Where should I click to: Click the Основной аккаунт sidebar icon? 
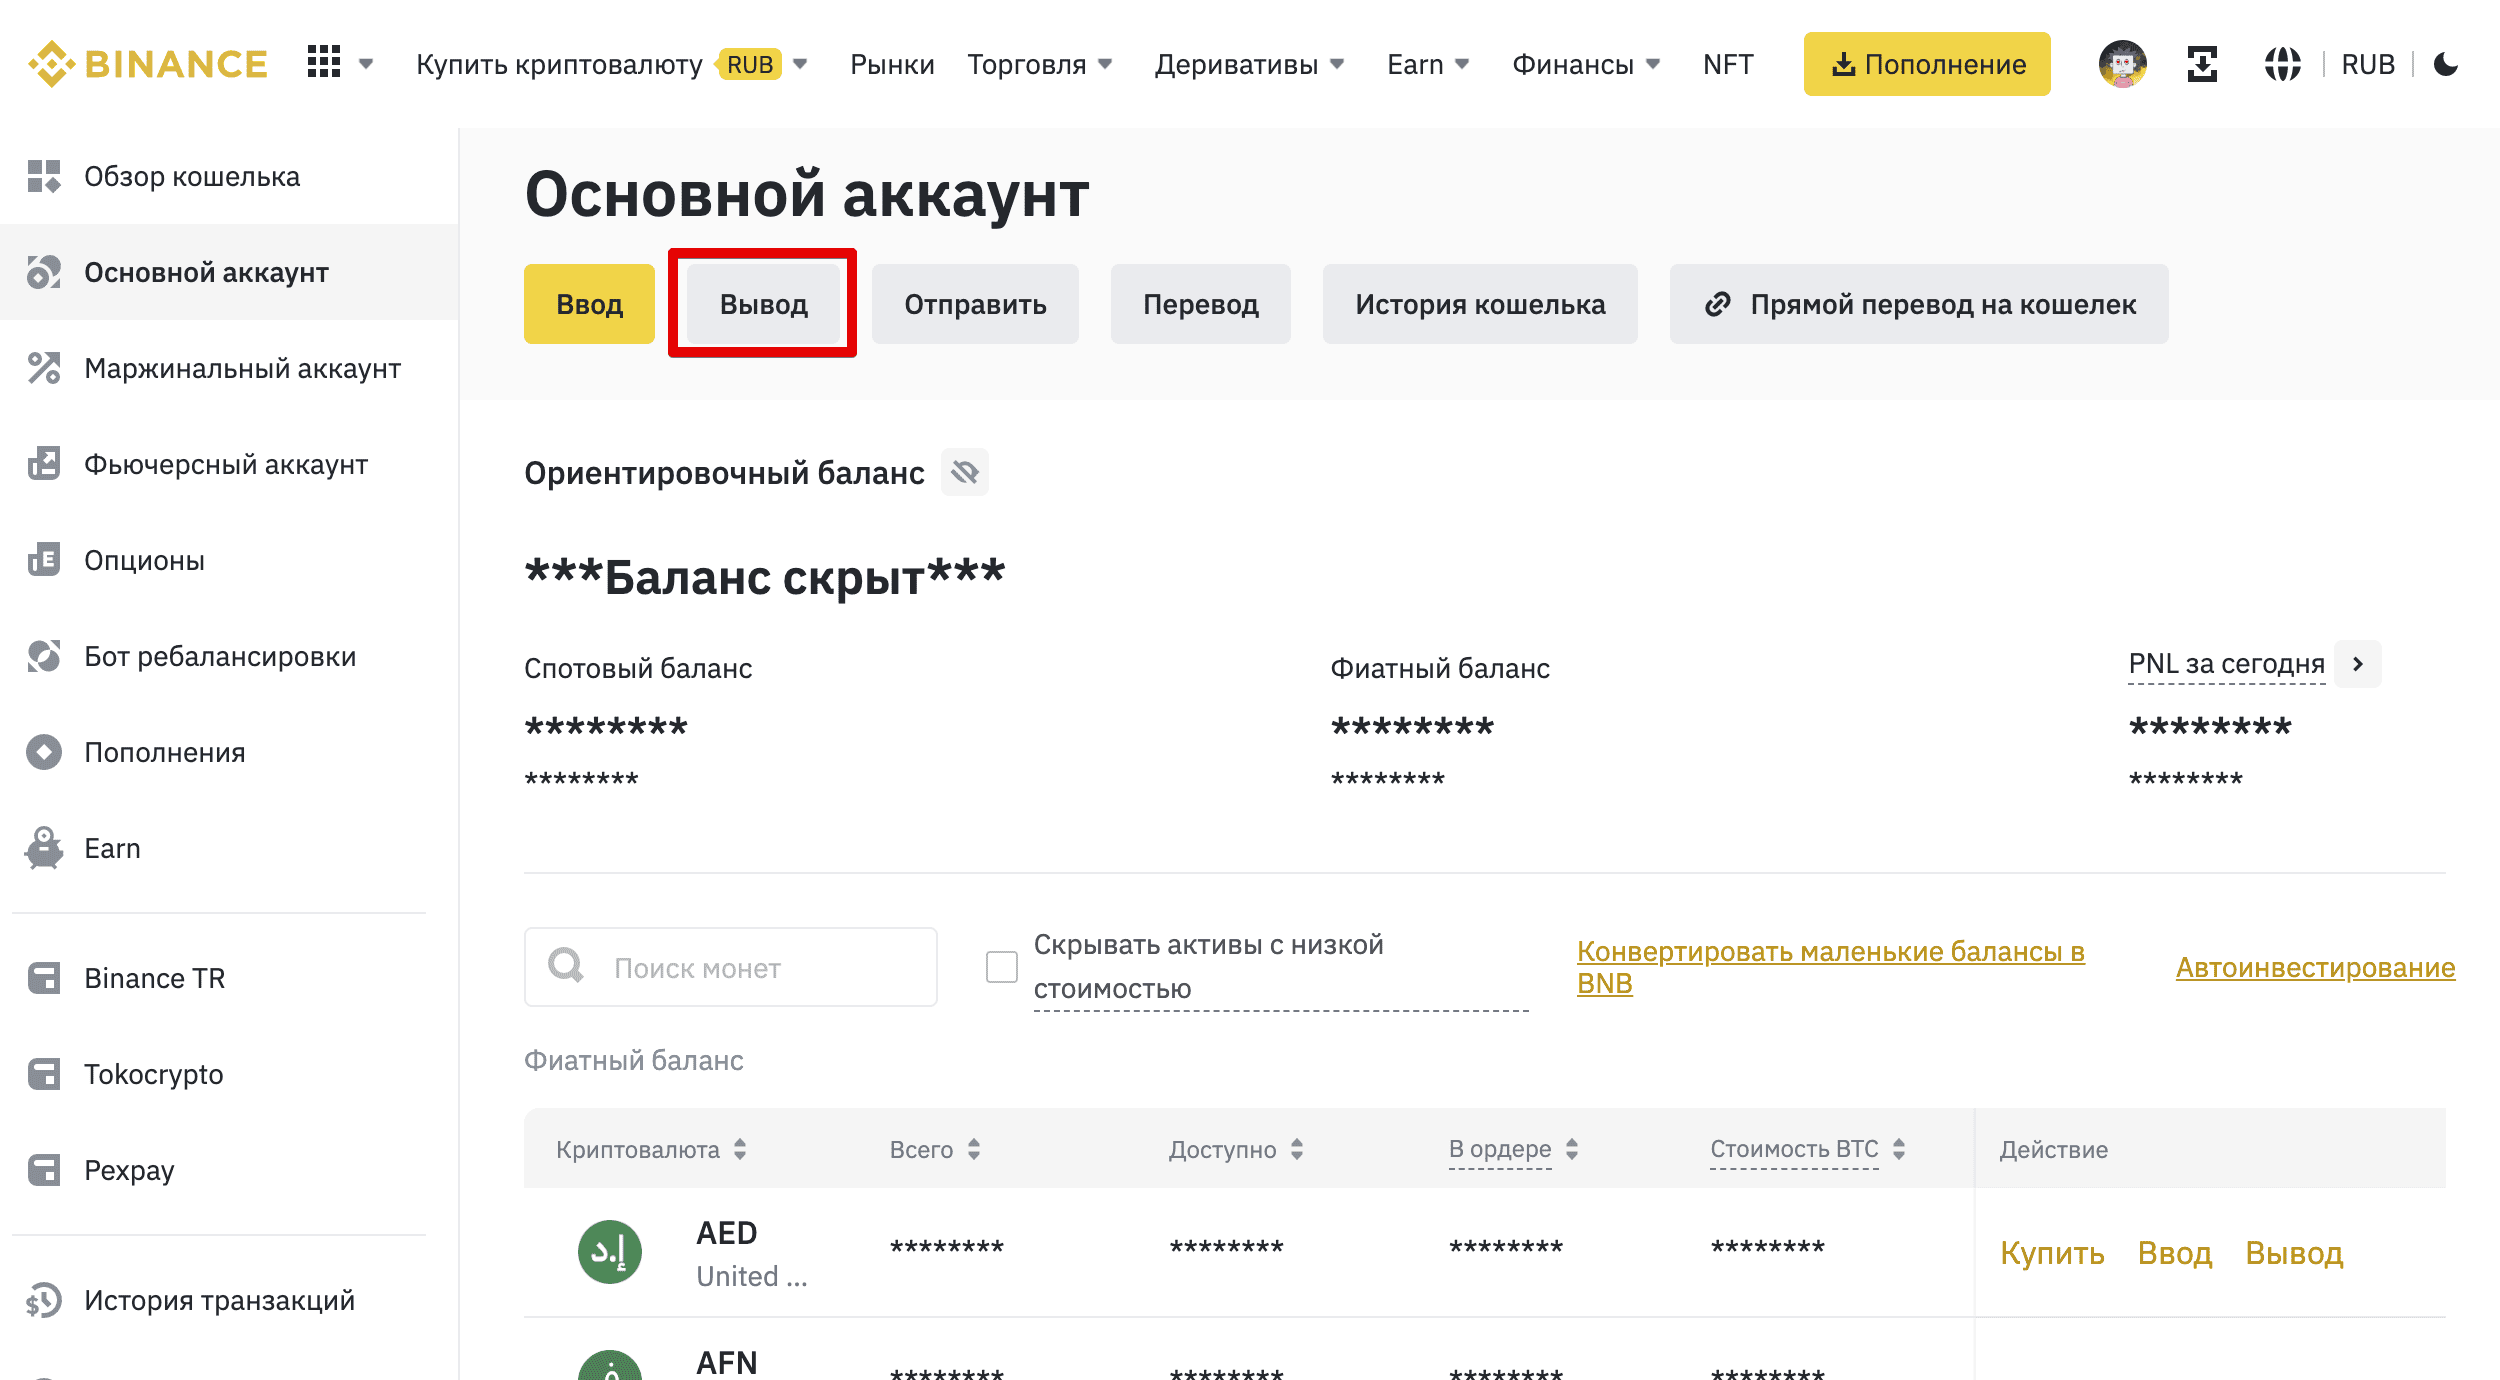(44, 272)
